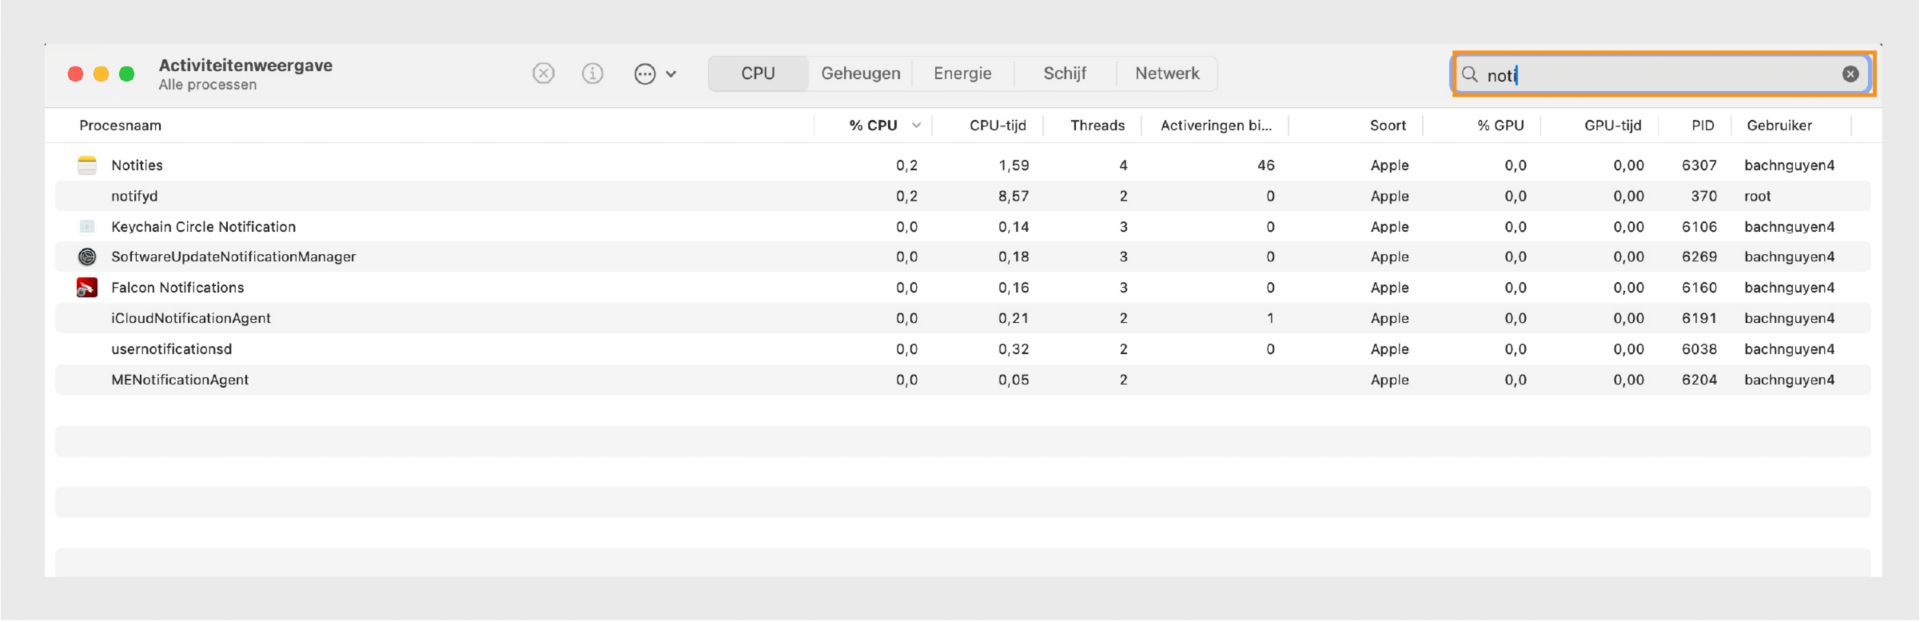Click the red close window button

(x=75, y=74)
